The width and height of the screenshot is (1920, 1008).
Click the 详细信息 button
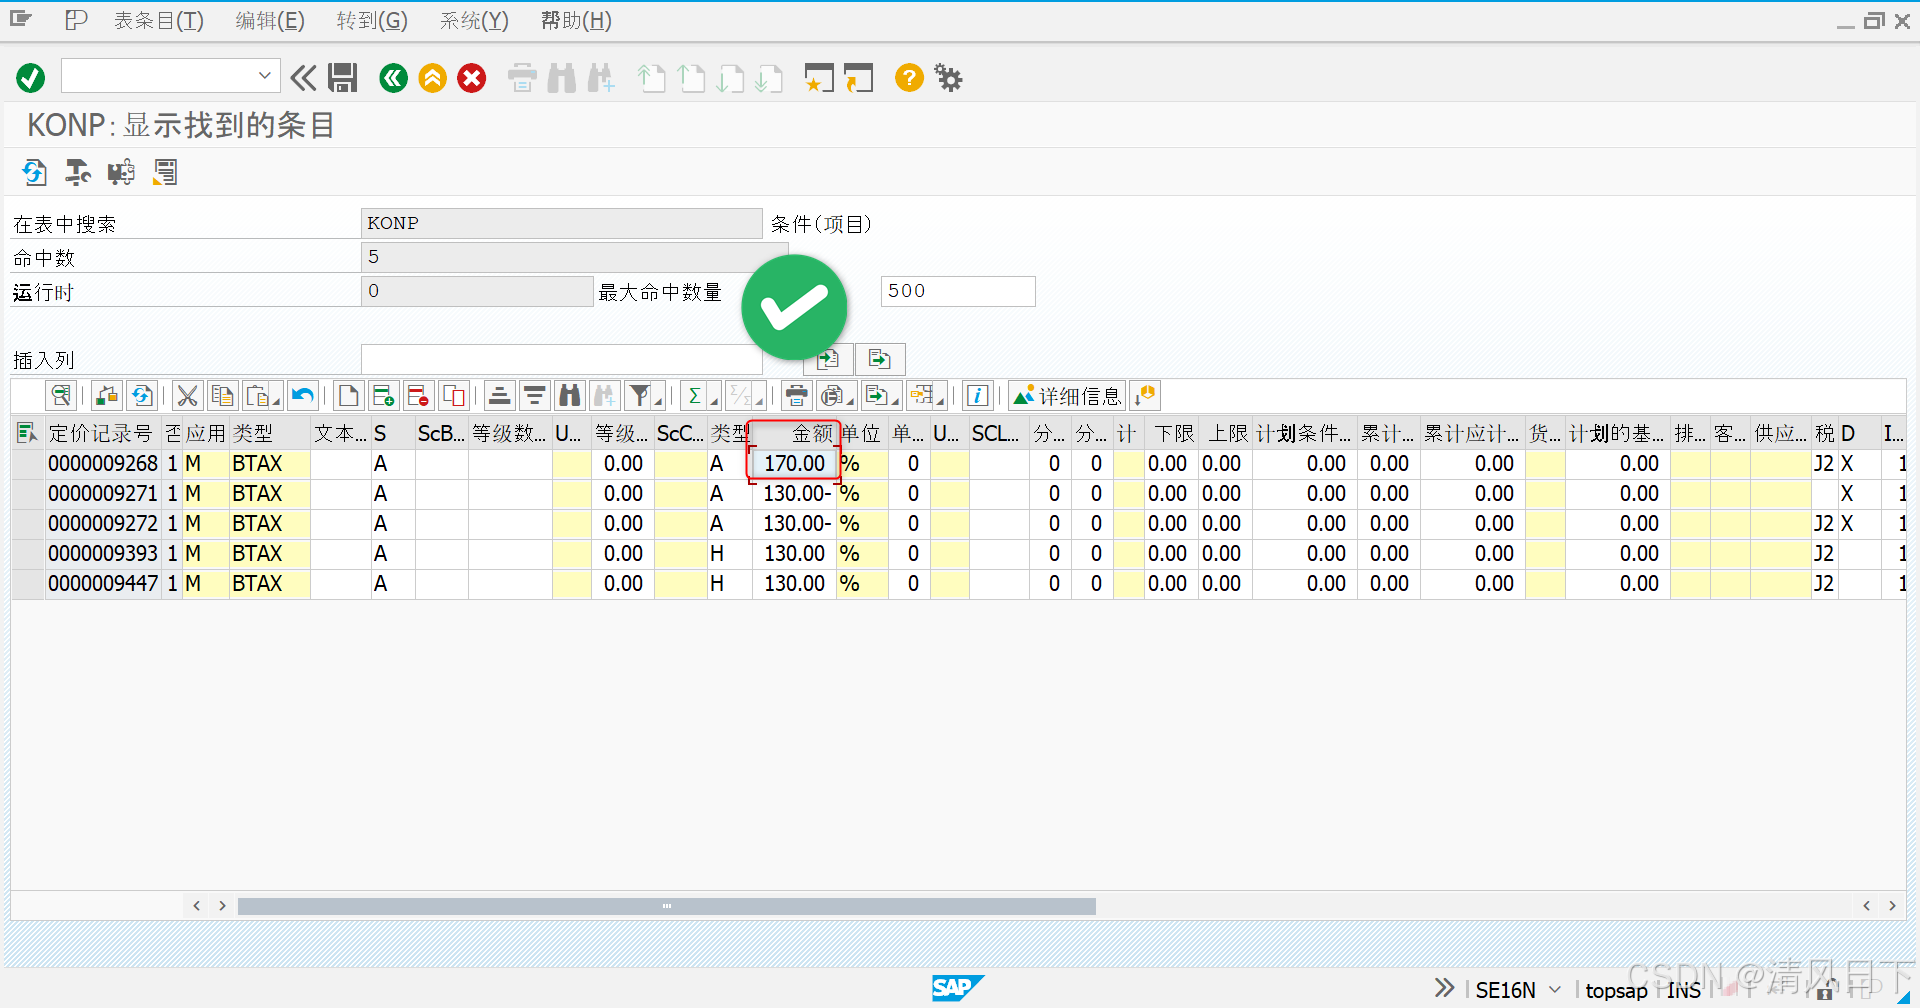pos(1067,395)
